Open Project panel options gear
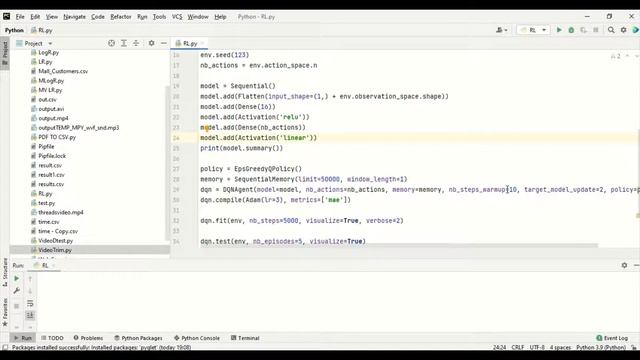640x360 pixels. [x=151, y=43]
